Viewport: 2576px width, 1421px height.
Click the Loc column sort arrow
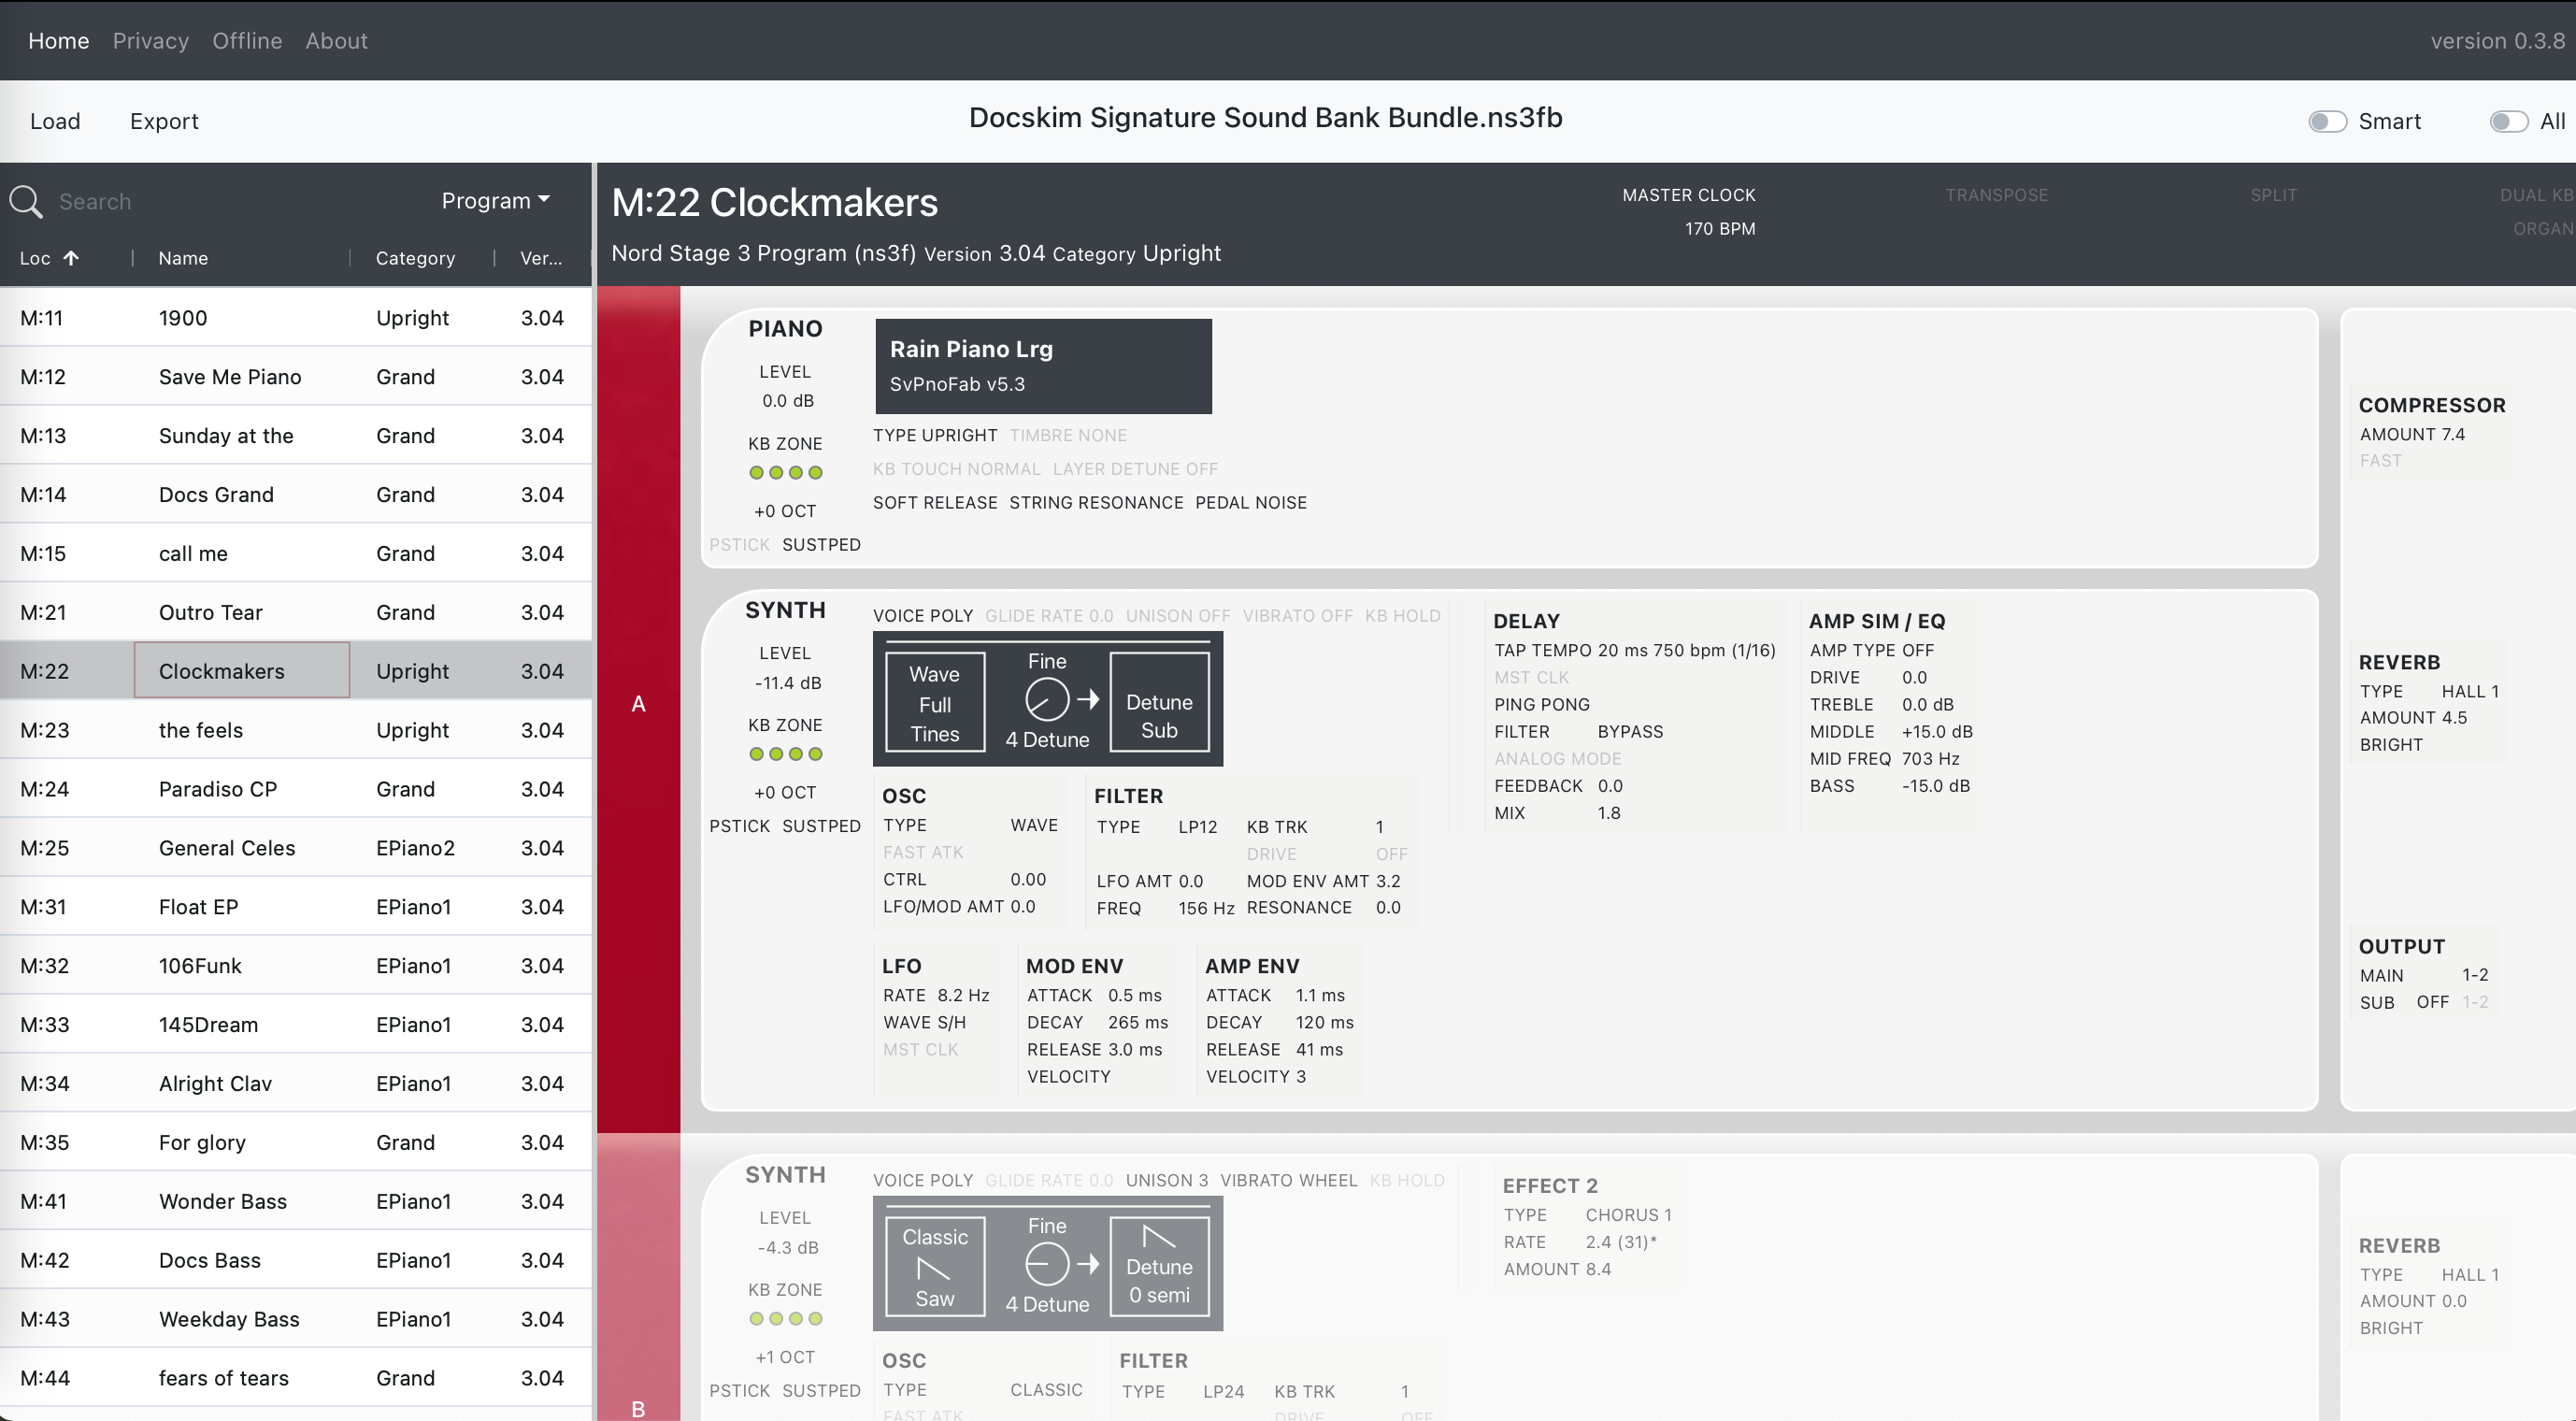pos(71,258)
